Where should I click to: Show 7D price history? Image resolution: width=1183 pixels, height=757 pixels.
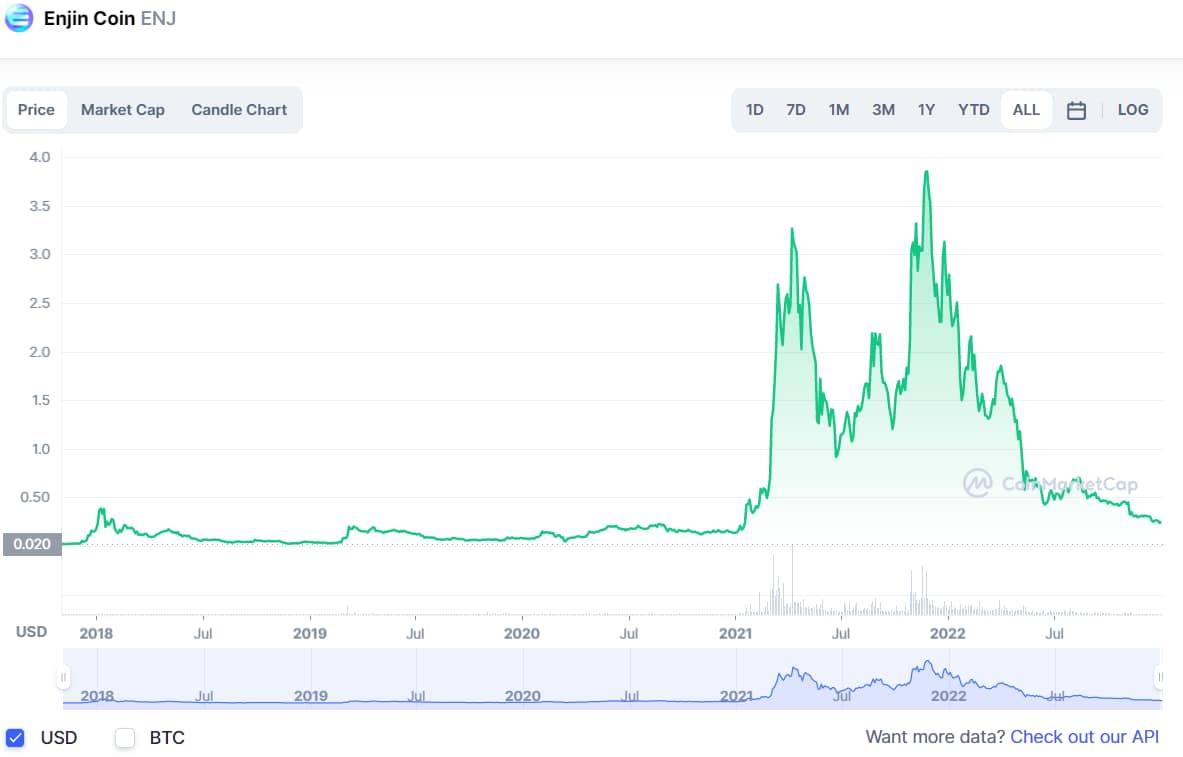795,110
